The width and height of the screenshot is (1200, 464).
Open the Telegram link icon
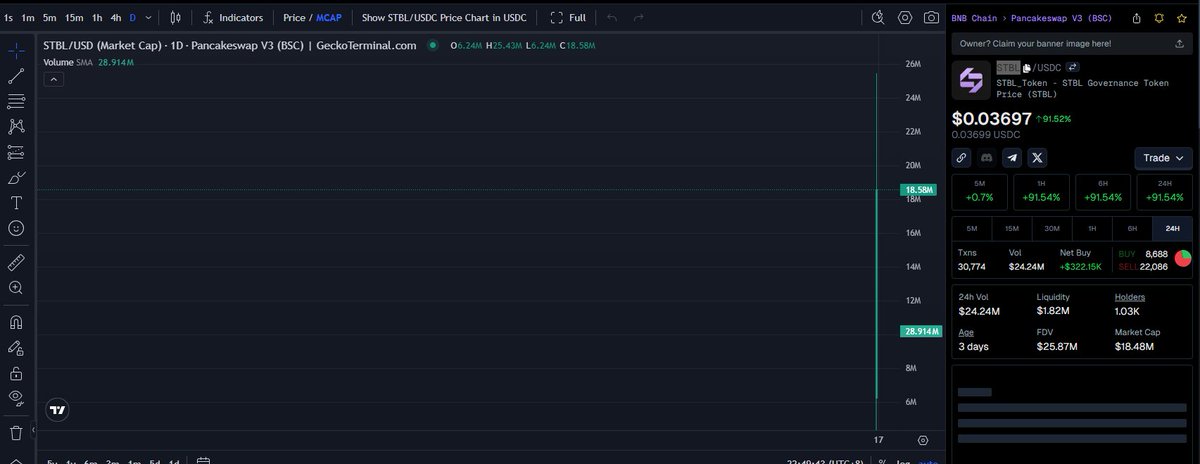(x=1012, y=158)
